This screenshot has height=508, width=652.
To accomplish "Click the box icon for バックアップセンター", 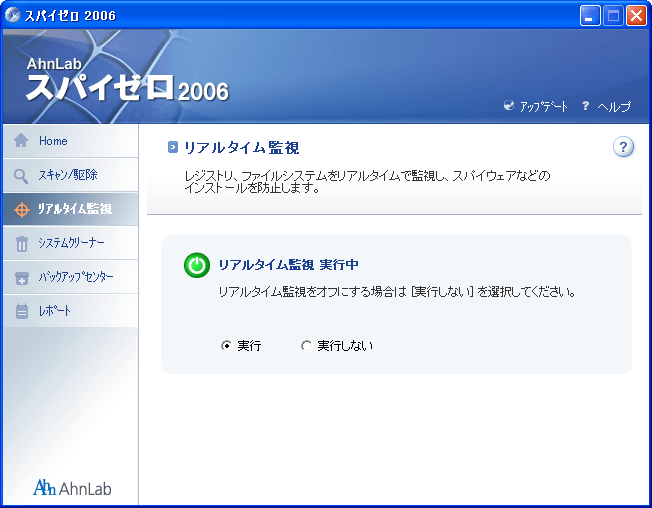I will tap(22, 278).
